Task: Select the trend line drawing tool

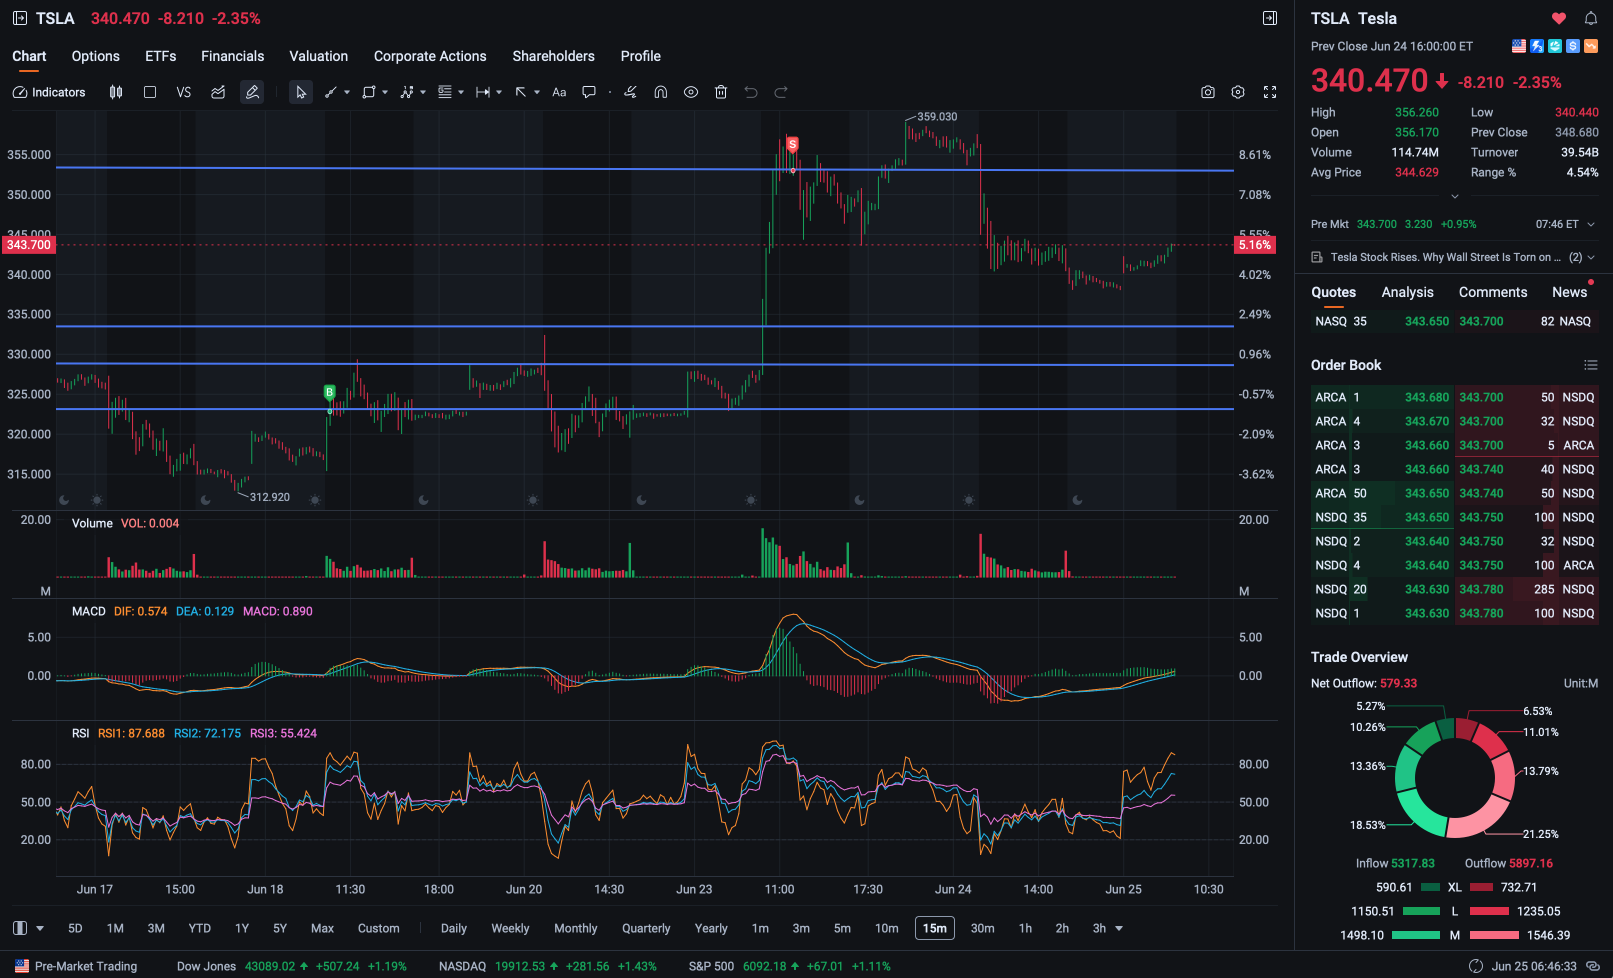Action: (x=330, y=92)
